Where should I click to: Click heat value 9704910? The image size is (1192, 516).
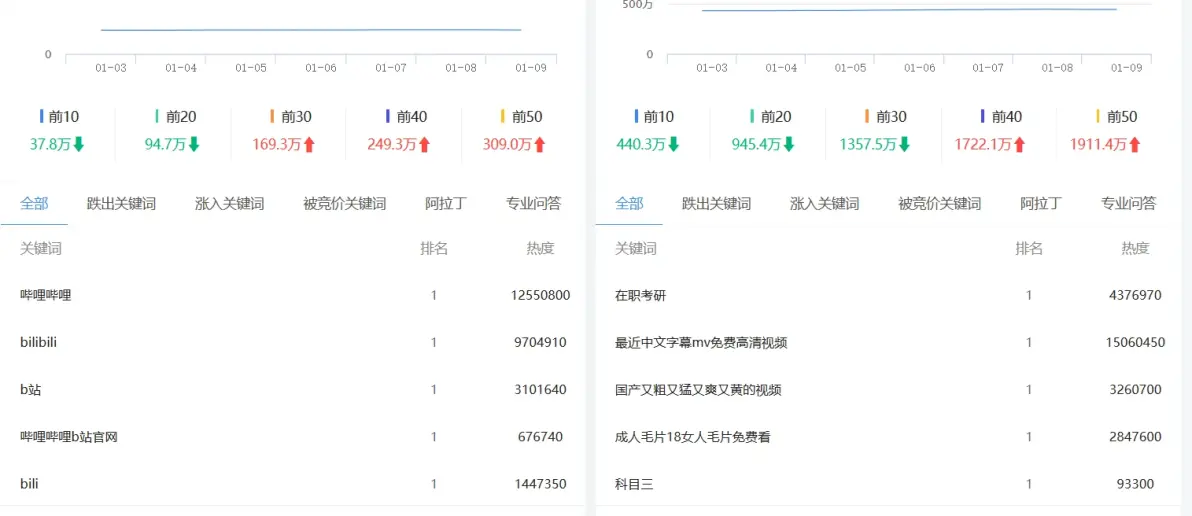(541, 343)
